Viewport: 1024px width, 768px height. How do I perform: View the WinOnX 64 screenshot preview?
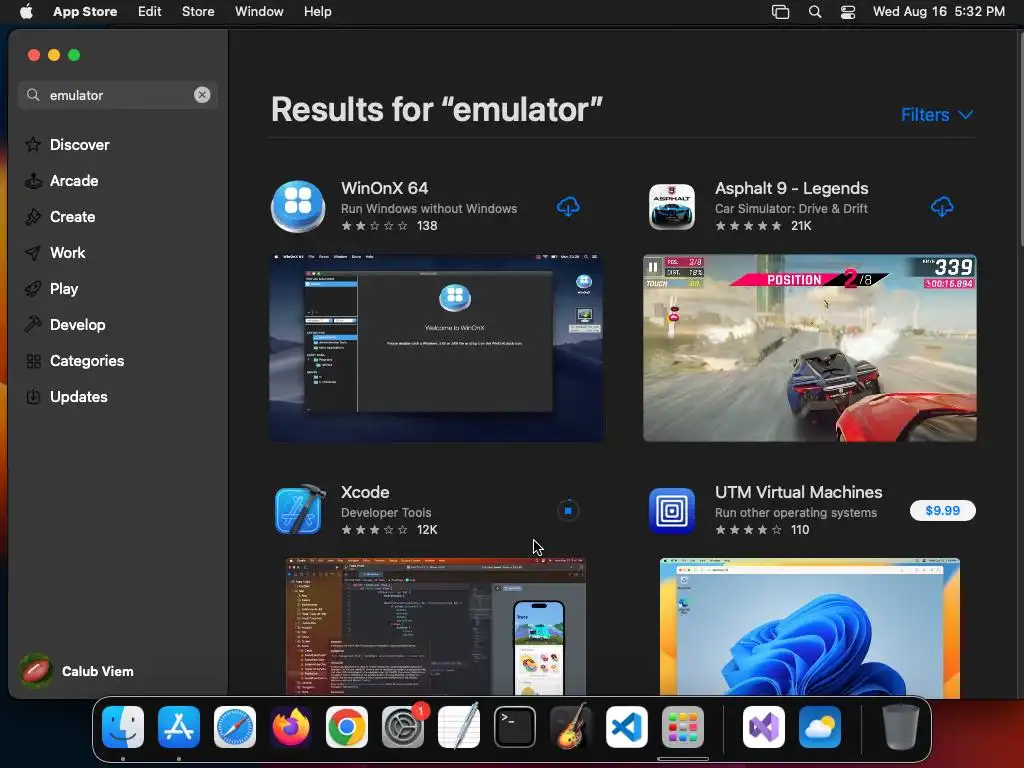(x=436, y=347)
